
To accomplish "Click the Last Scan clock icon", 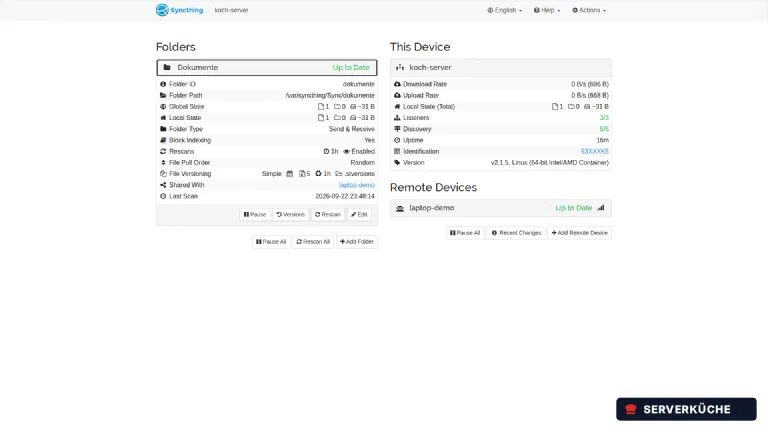I will [163, 196].
